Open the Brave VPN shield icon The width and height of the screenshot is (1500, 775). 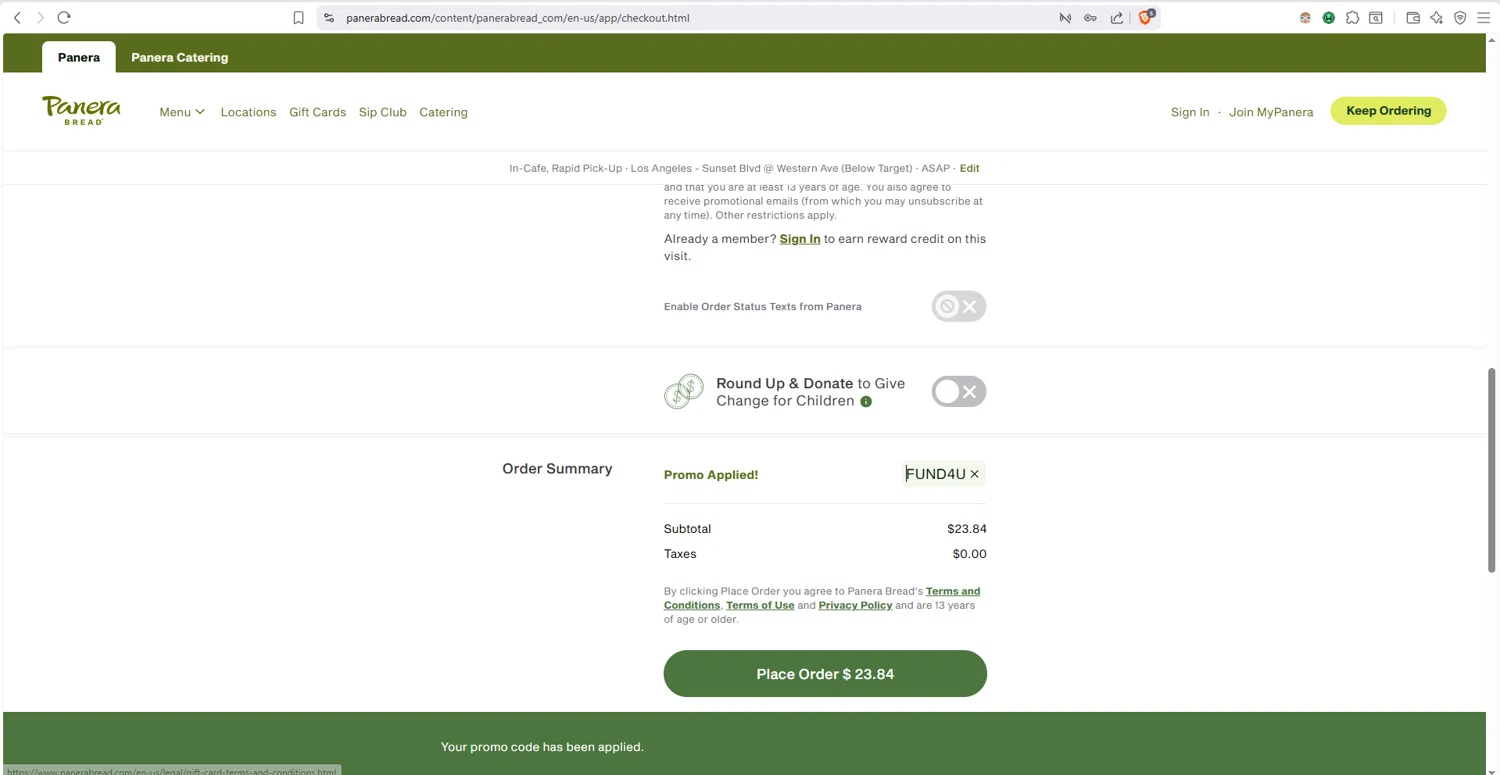pyautogui.click(x=1460, y=18)
